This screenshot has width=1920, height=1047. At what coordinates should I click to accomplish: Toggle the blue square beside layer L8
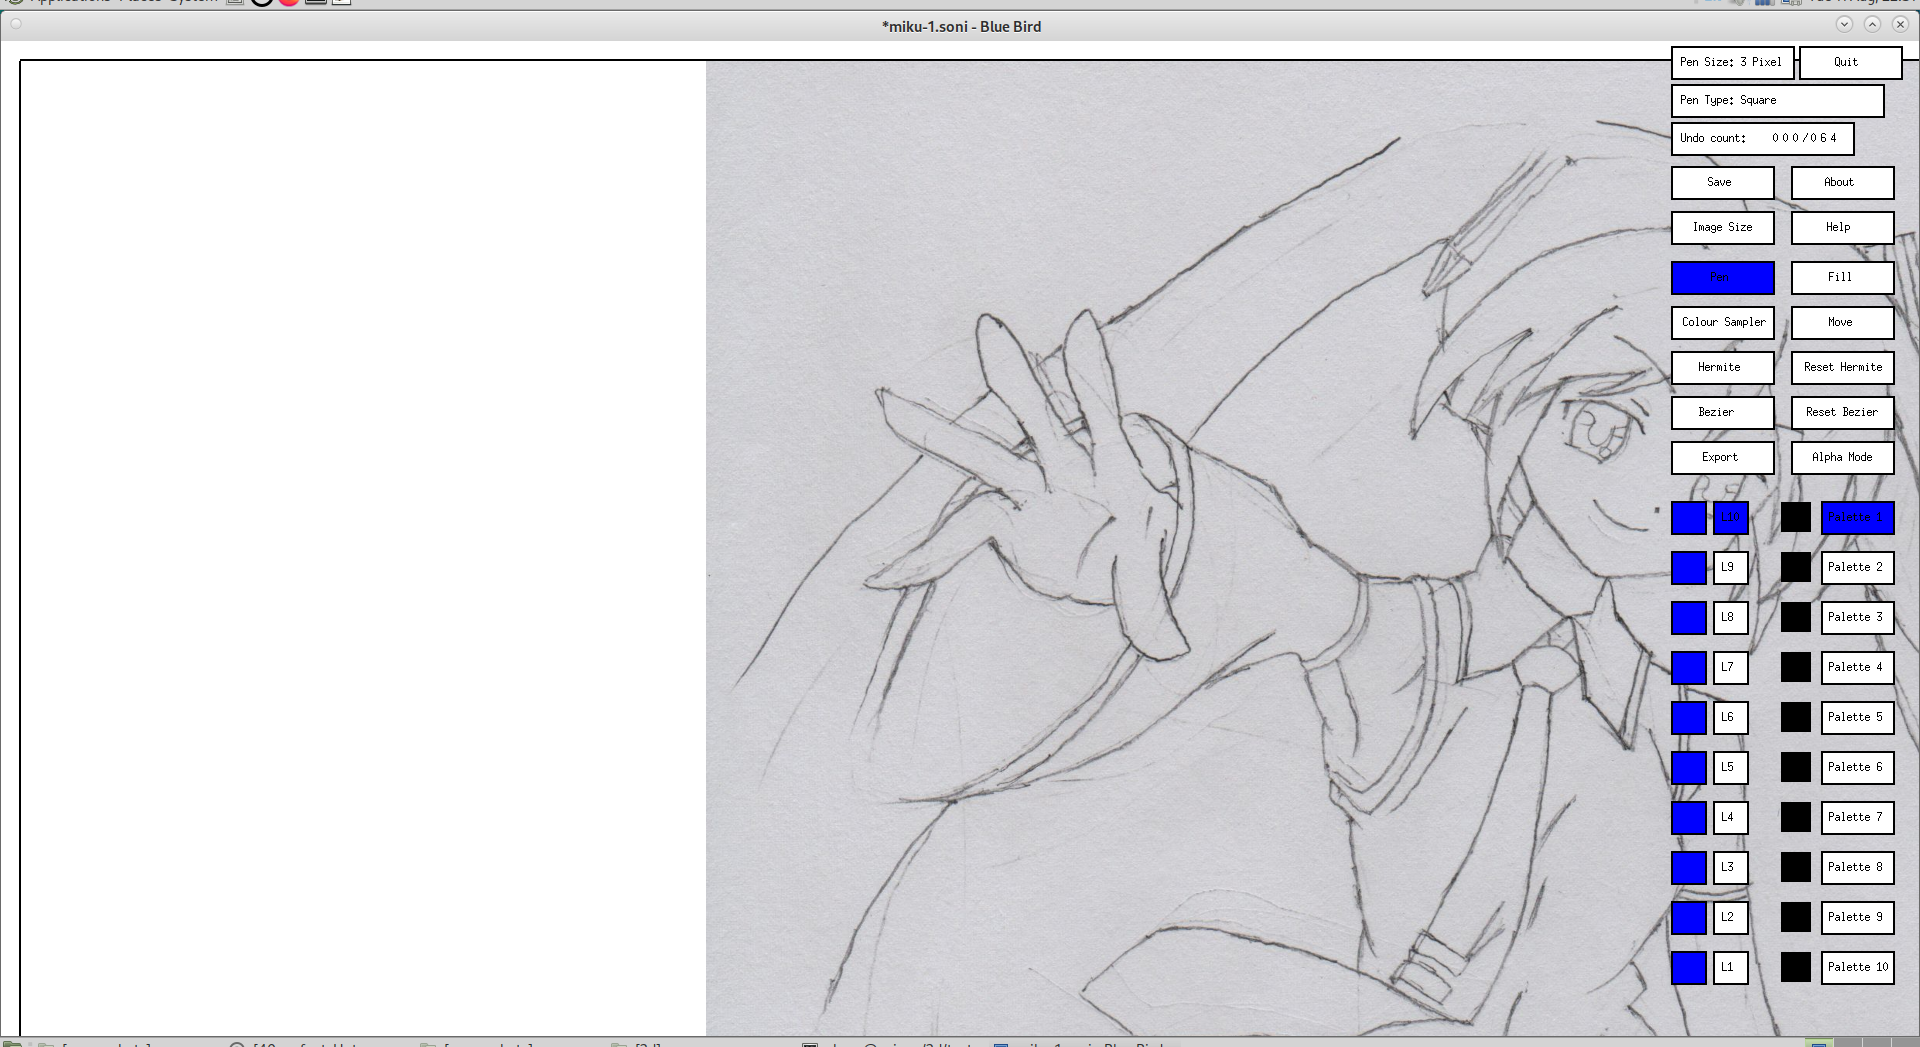[1689, 618]
